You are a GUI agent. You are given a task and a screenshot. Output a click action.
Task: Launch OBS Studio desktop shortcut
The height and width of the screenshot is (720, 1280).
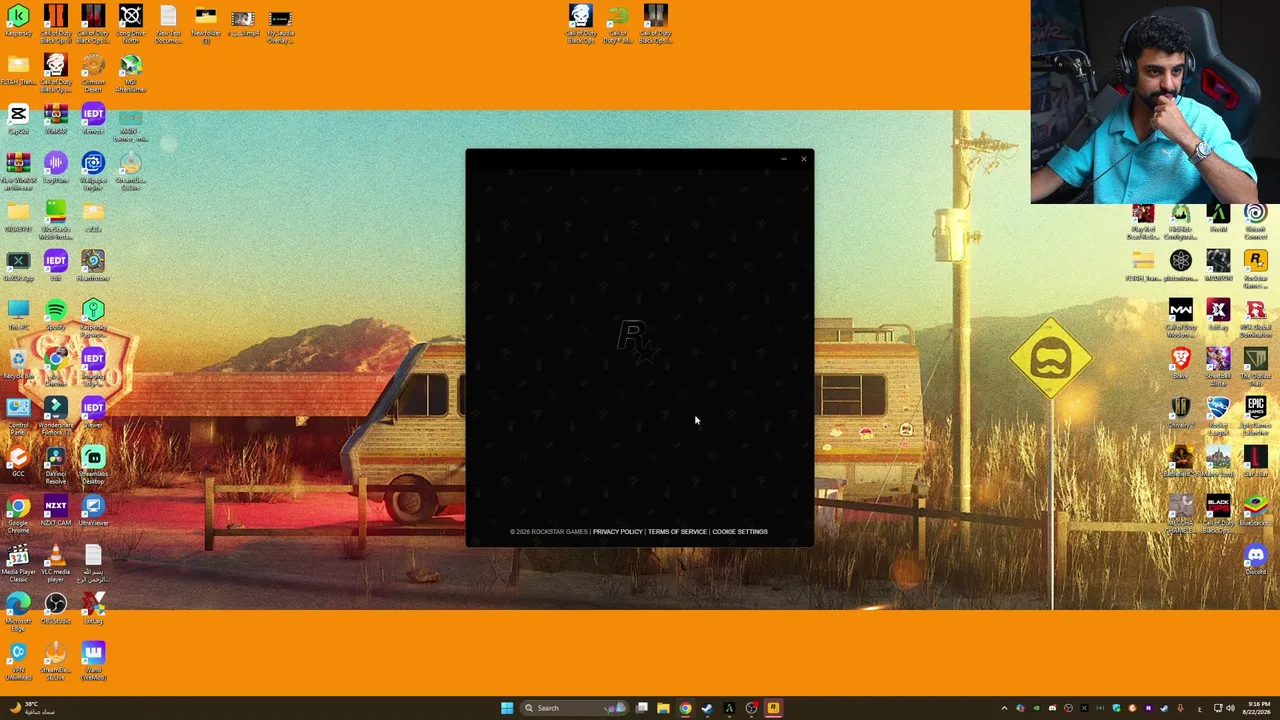click(55, 610)
